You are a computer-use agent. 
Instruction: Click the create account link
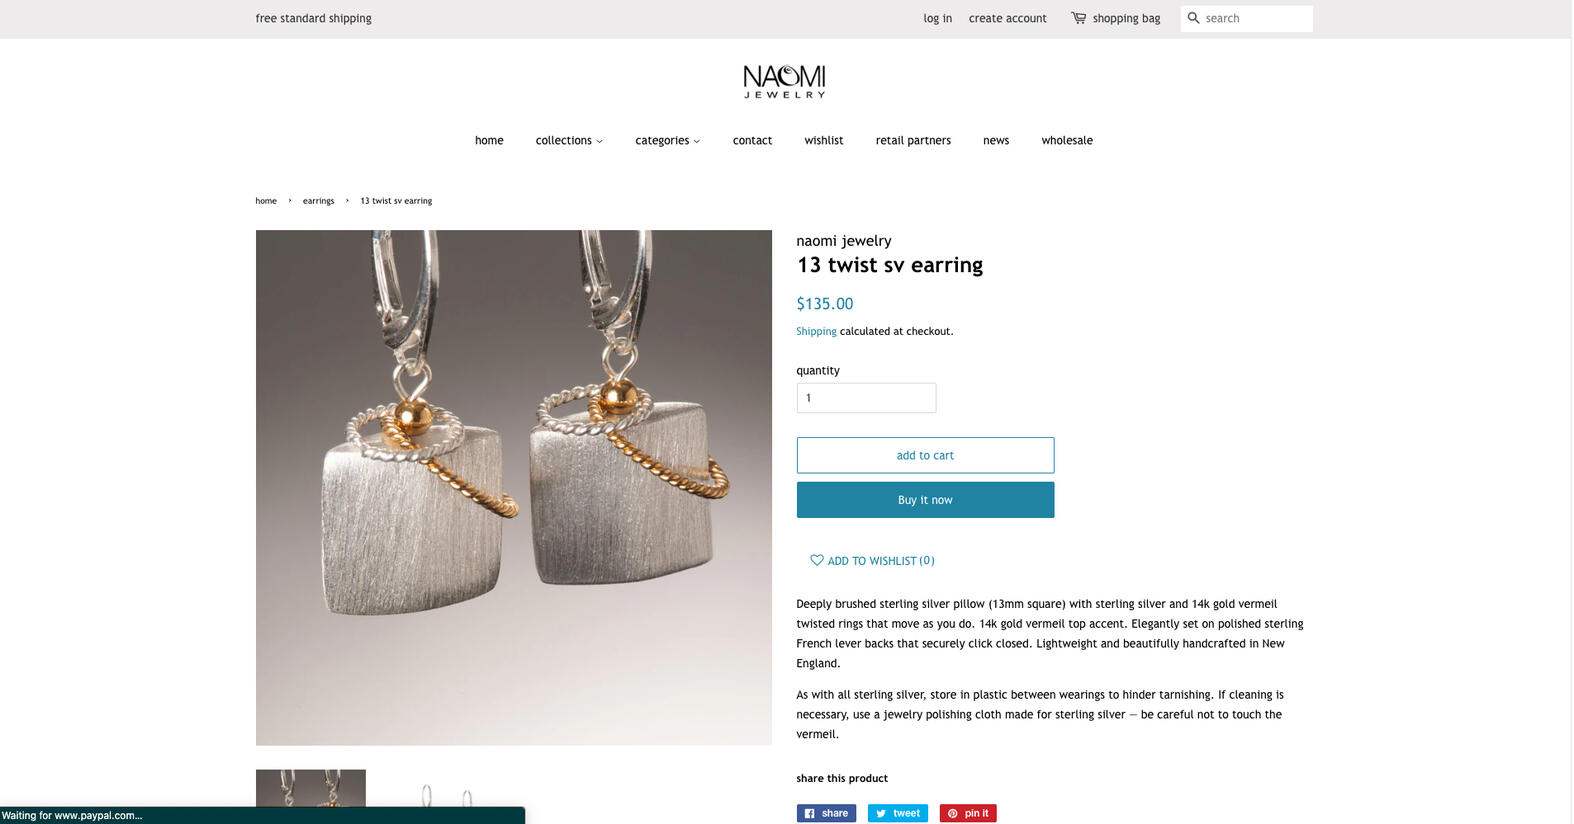tap(1007, 19)
